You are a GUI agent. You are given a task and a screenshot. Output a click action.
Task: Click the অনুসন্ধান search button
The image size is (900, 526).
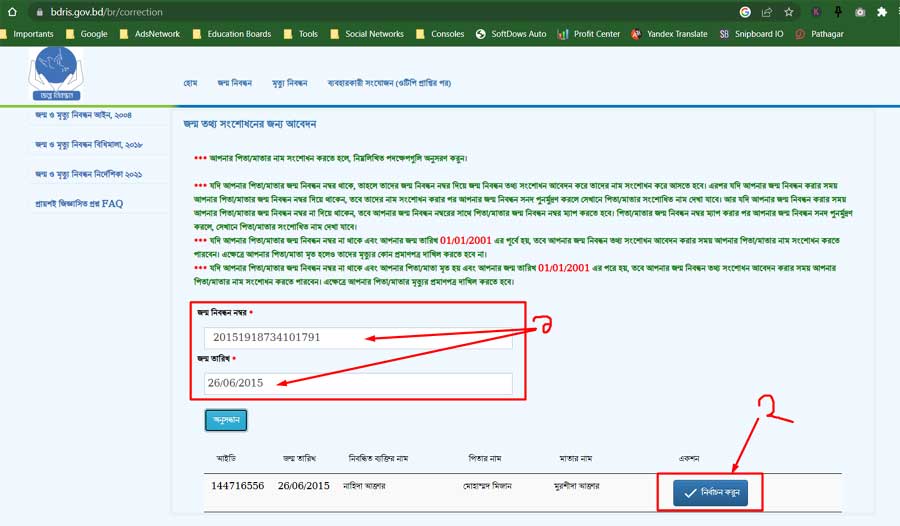click(226, 420)
